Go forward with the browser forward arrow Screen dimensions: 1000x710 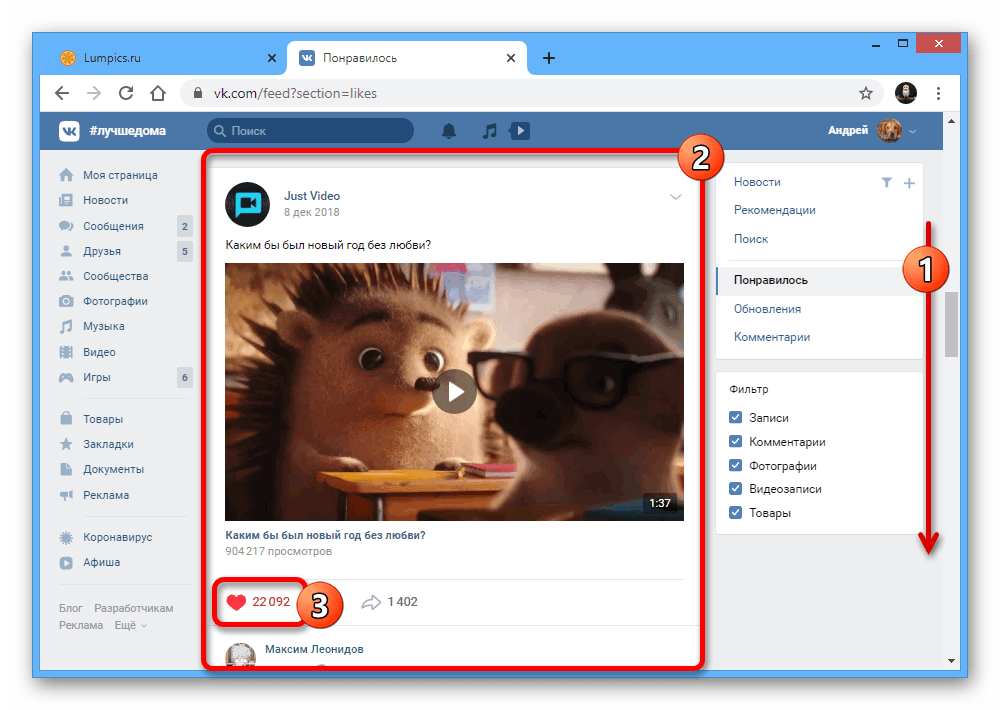click(x=94, y=93)
